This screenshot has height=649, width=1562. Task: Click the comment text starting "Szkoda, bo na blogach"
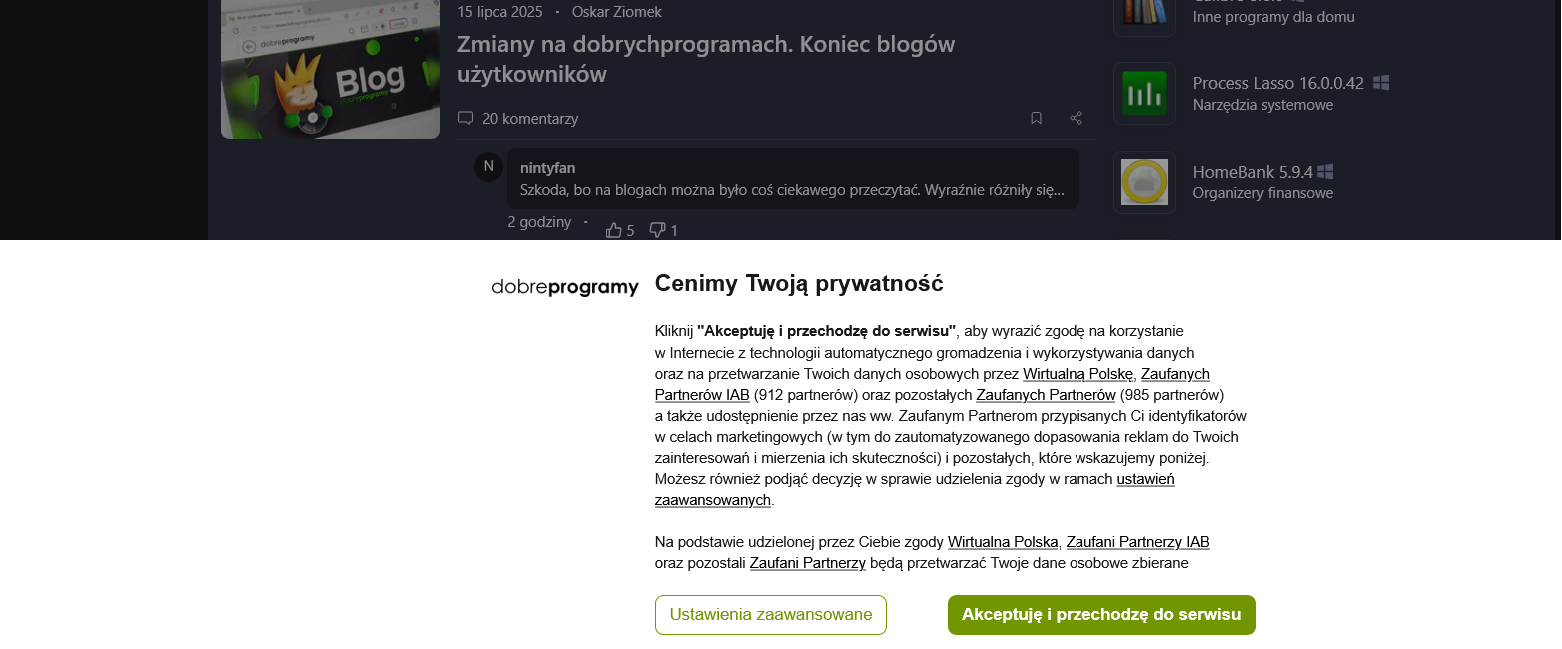pyautogui.click(x=792, y=189)
